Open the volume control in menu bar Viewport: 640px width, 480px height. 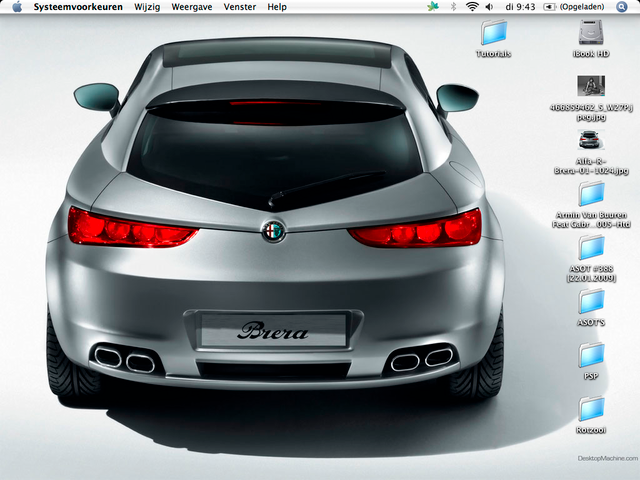pos(489,7)
